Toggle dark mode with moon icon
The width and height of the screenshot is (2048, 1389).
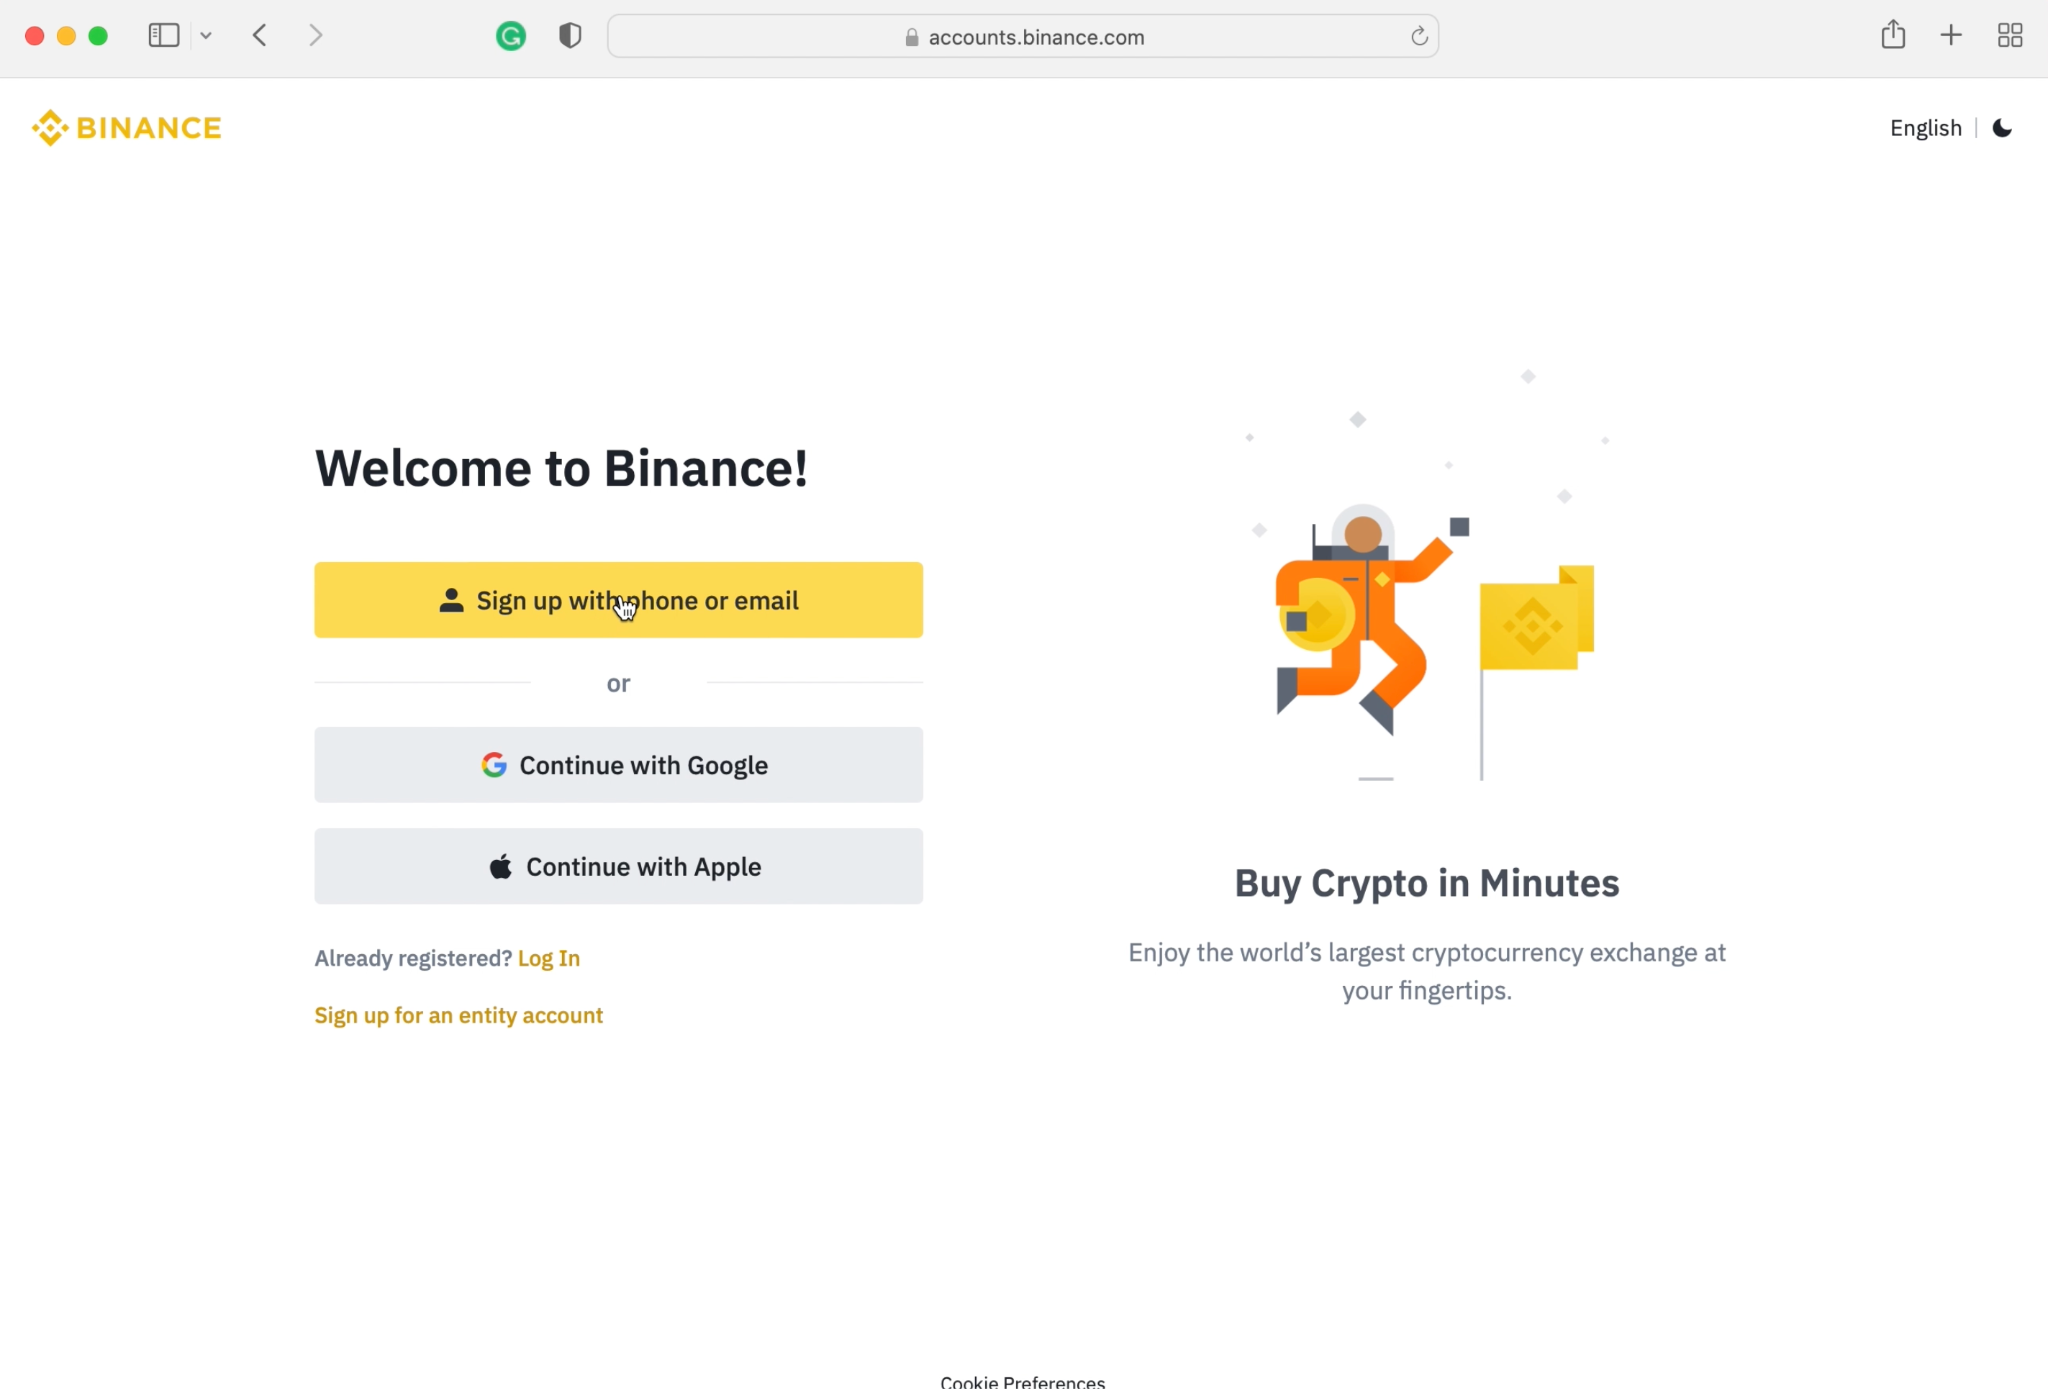pos(2002,128)
